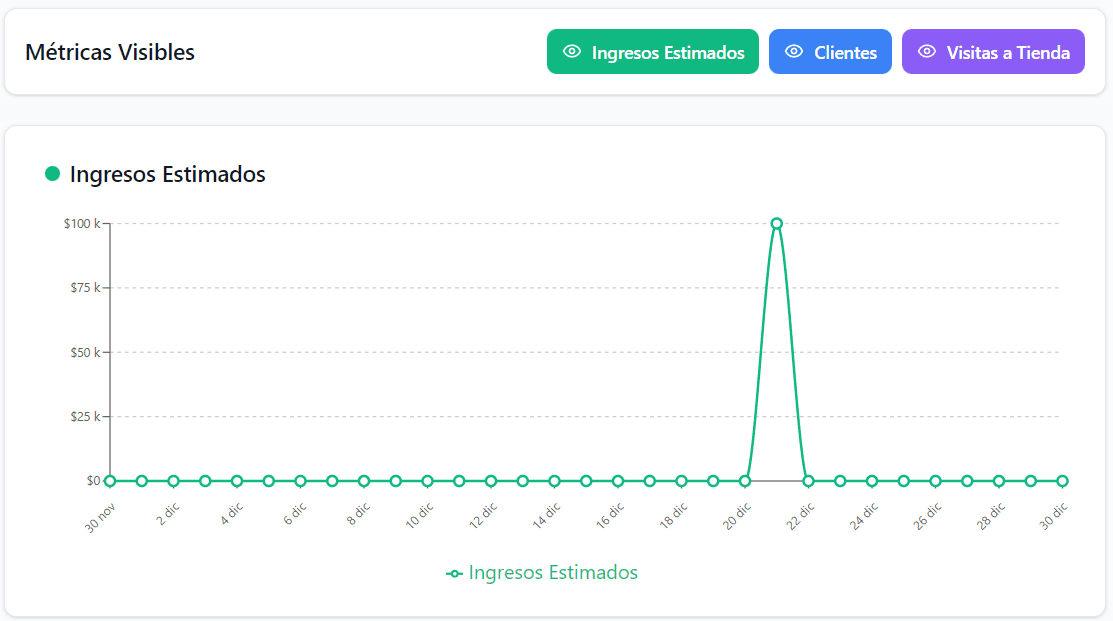Click the eye icon on Ingresos Estimados button
Viewport: 1113px width, 621px height.
(571, 52)
